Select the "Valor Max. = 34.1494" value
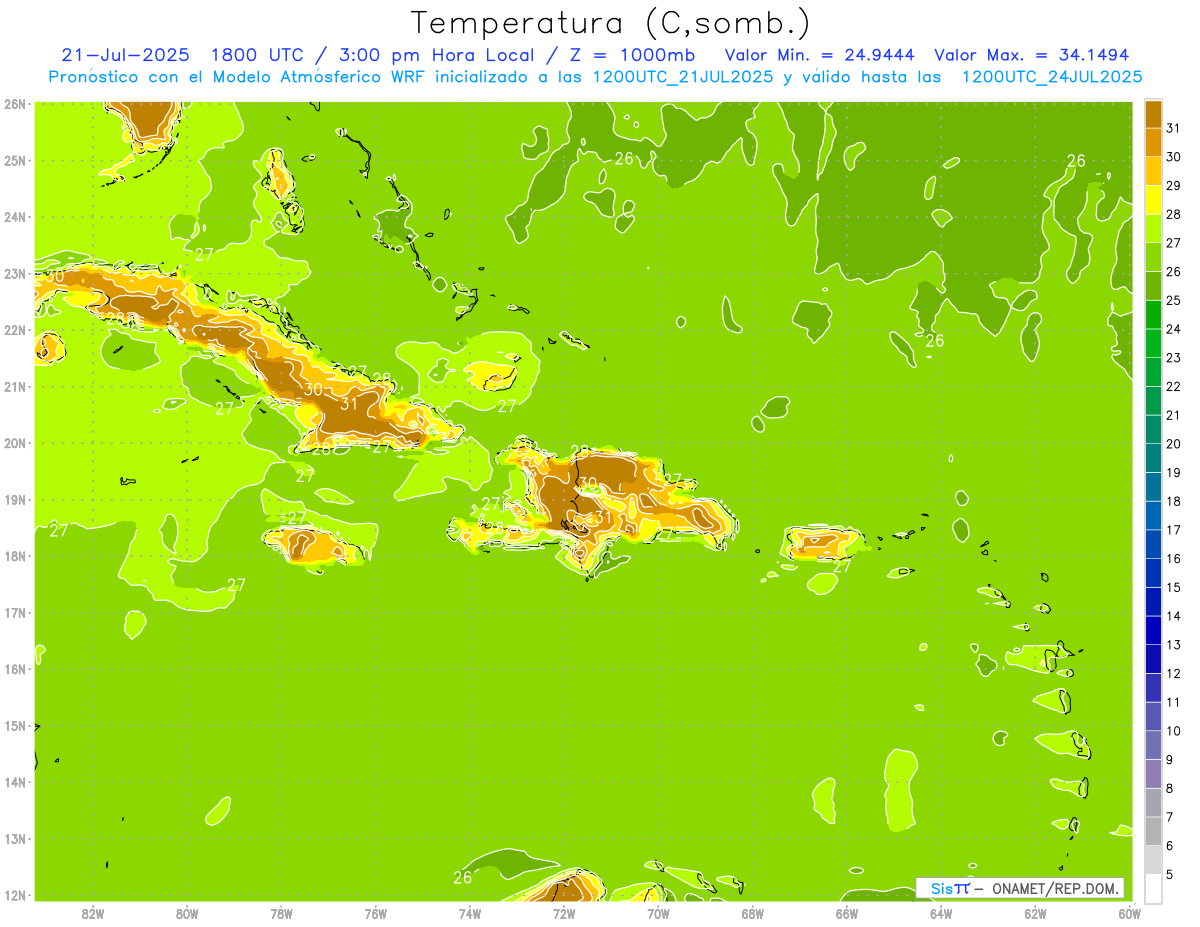The height and width of the screenshot is (927, 1200). pos(1031,55)
